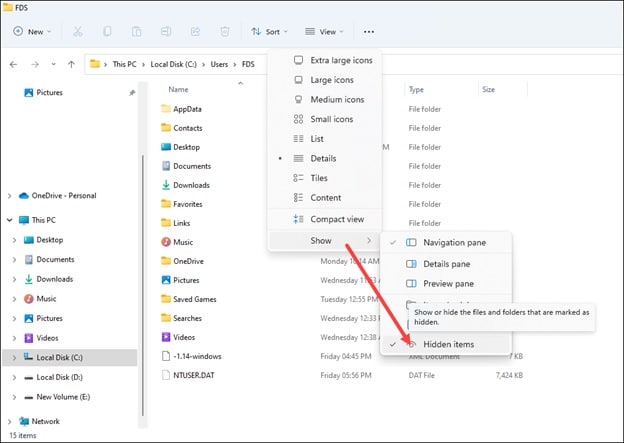
Task: Click the Copy icon in toolbar
Action: (x=108, y=31)
